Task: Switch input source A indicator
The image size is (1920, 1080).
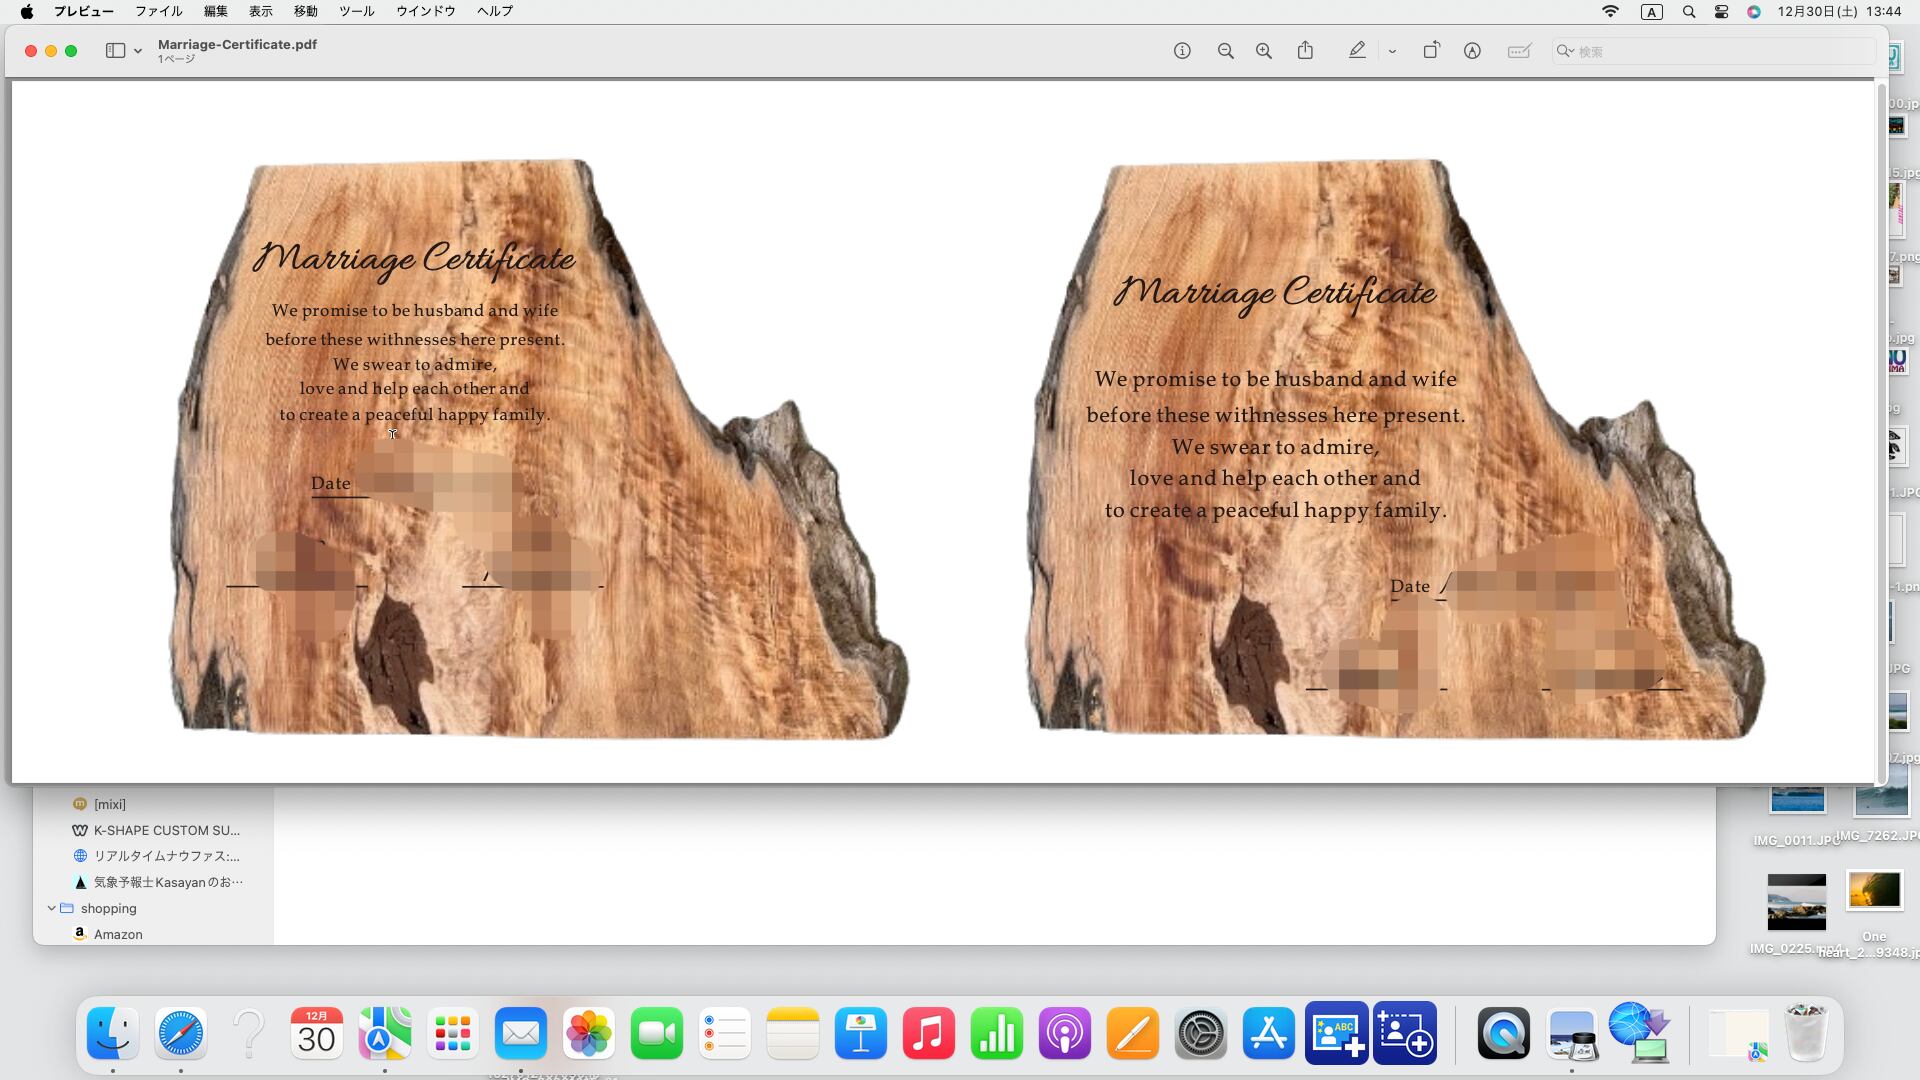Action: tap(1651, 12)
